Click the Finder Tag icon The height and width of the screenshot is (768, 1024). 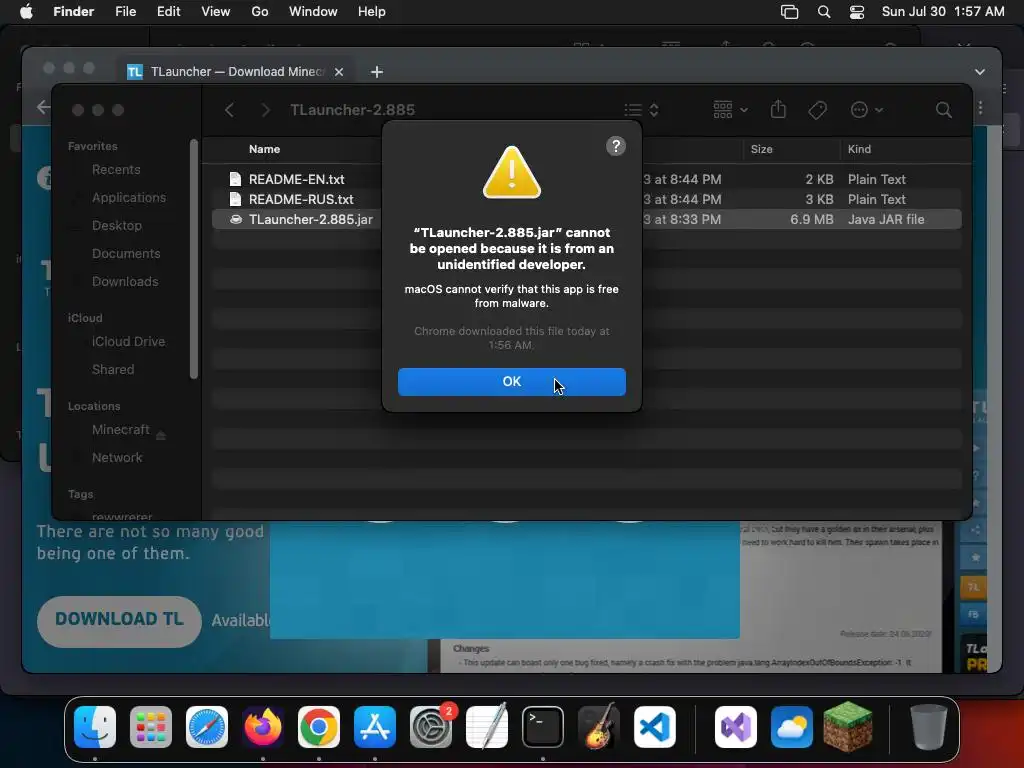817,110
